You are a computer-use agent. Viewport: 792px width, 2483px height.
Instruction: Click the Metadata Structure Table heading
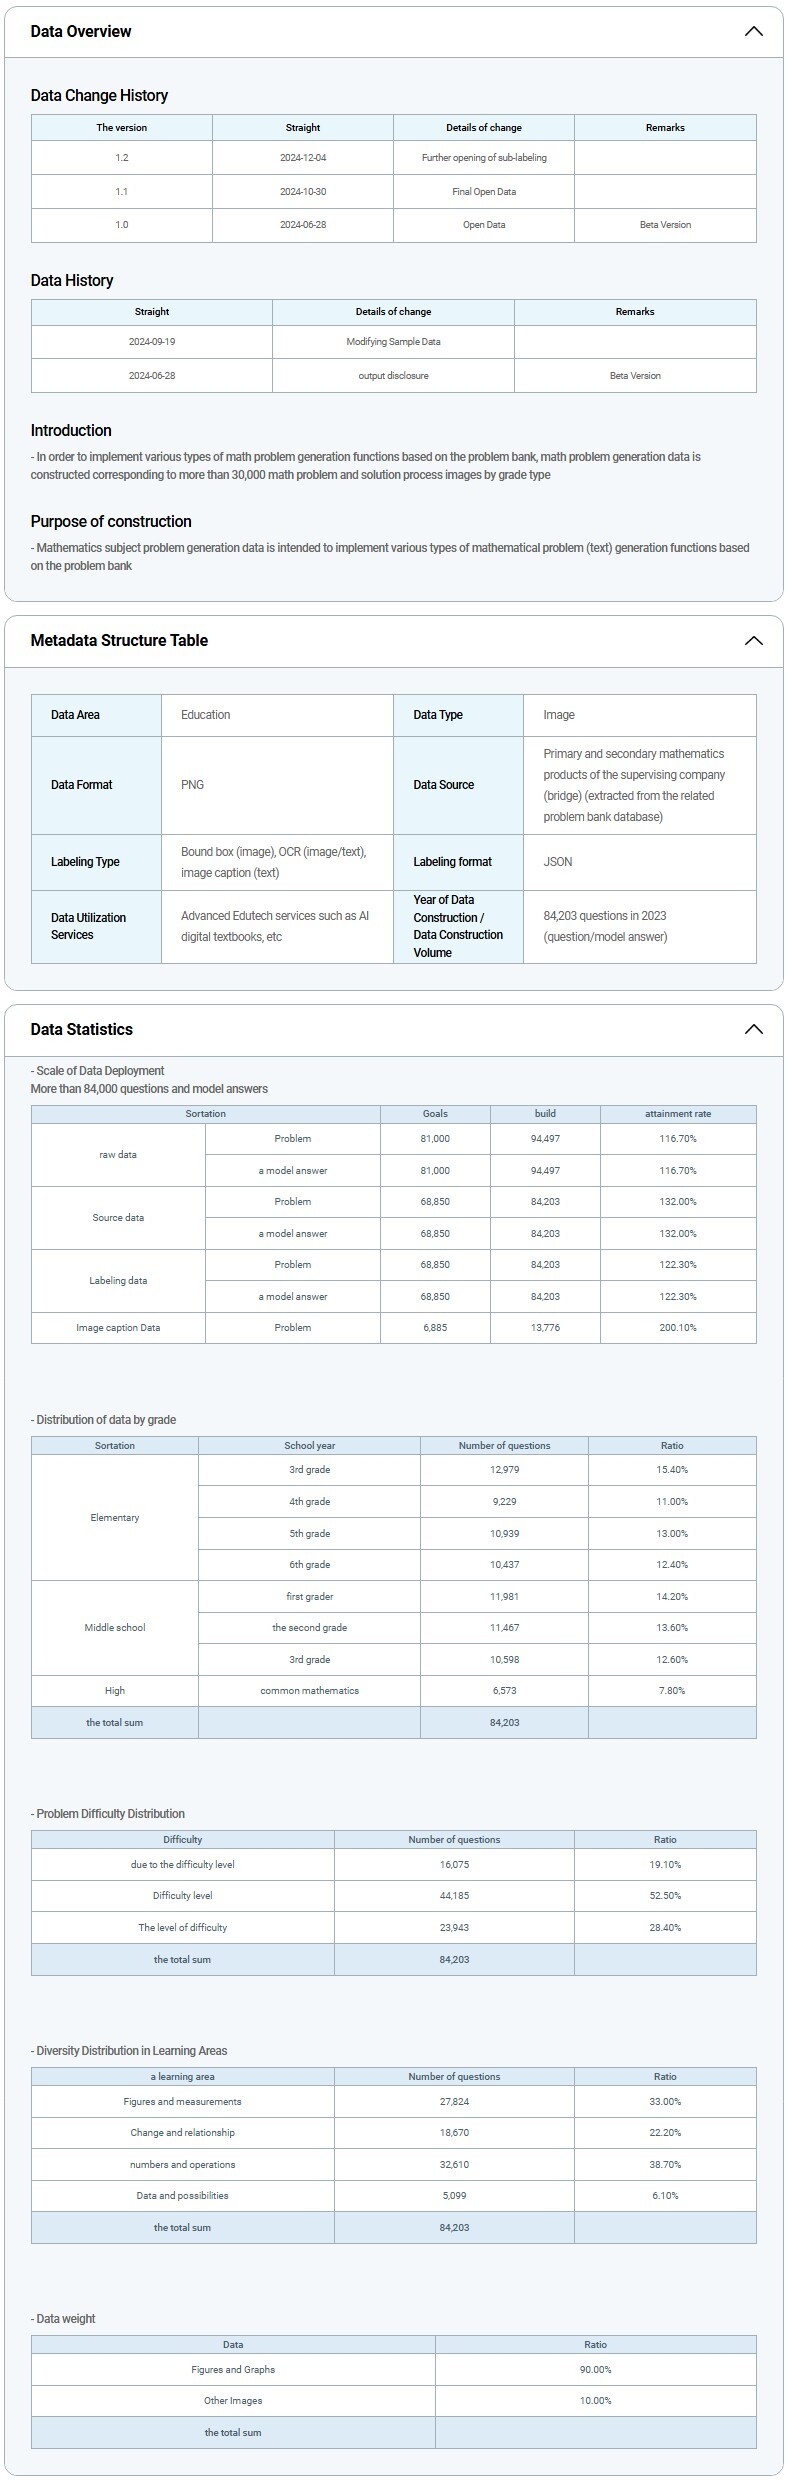(x=119, y=641)
